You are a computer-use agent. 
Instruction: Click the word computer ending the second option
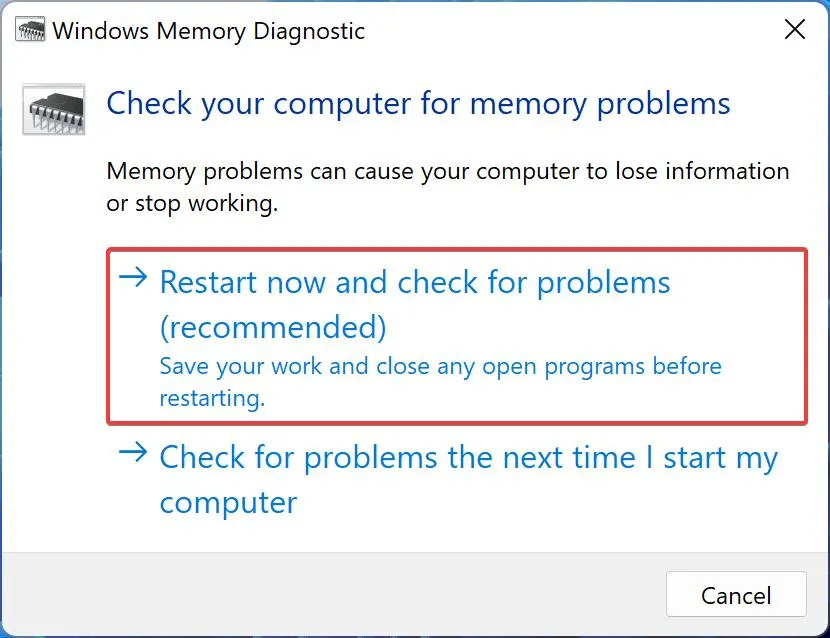[228, 502]
